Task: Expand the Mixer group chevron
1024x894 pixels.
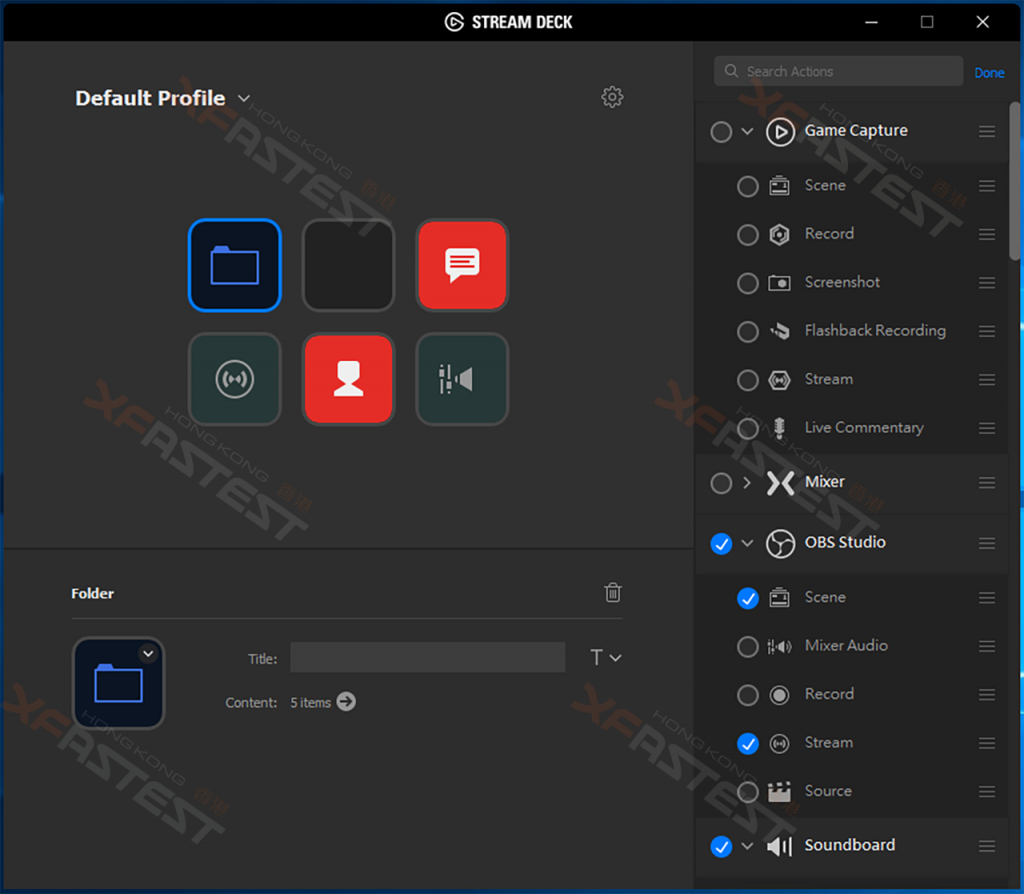Action: (747, 483)
